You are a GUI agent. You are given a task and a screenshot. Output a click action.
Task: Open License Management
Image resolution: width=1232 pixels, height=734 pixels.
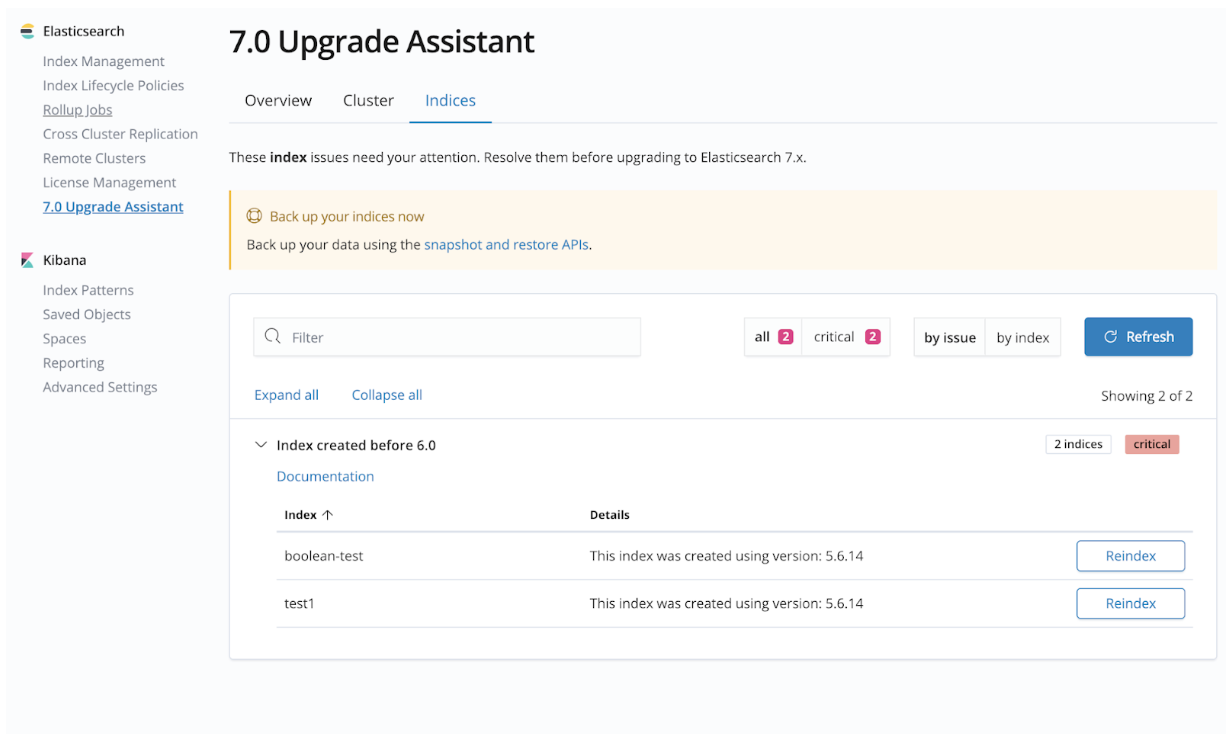click(x=109, y=182)
